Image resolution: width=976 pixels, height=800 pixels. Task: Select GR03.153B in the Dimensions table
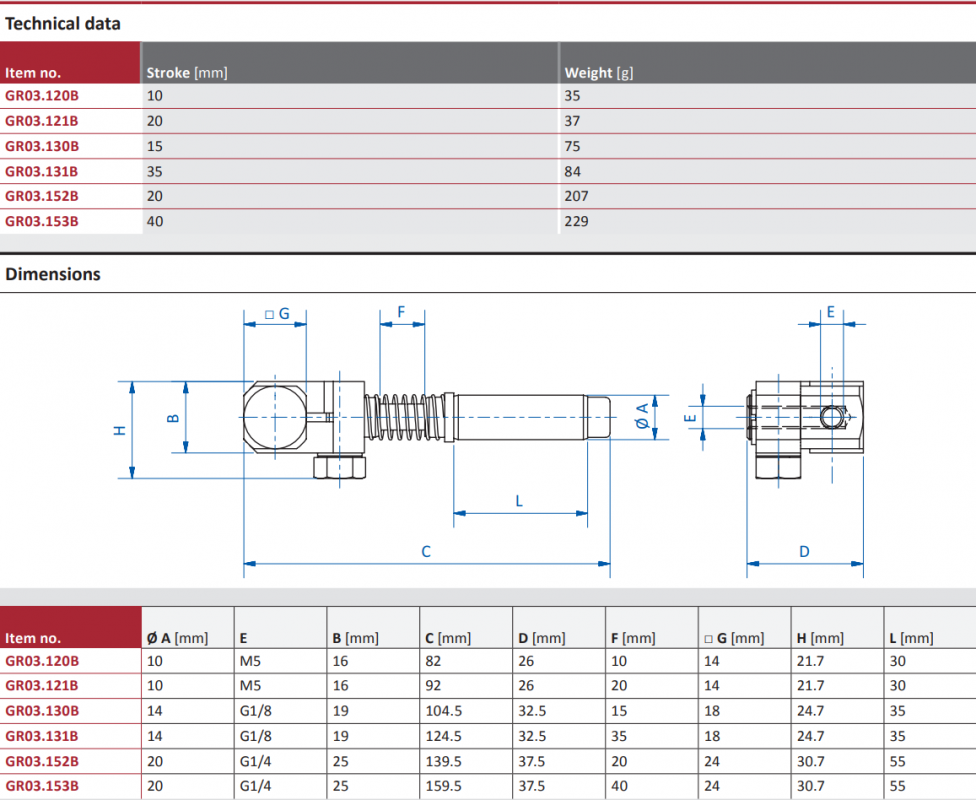(42, 786)
